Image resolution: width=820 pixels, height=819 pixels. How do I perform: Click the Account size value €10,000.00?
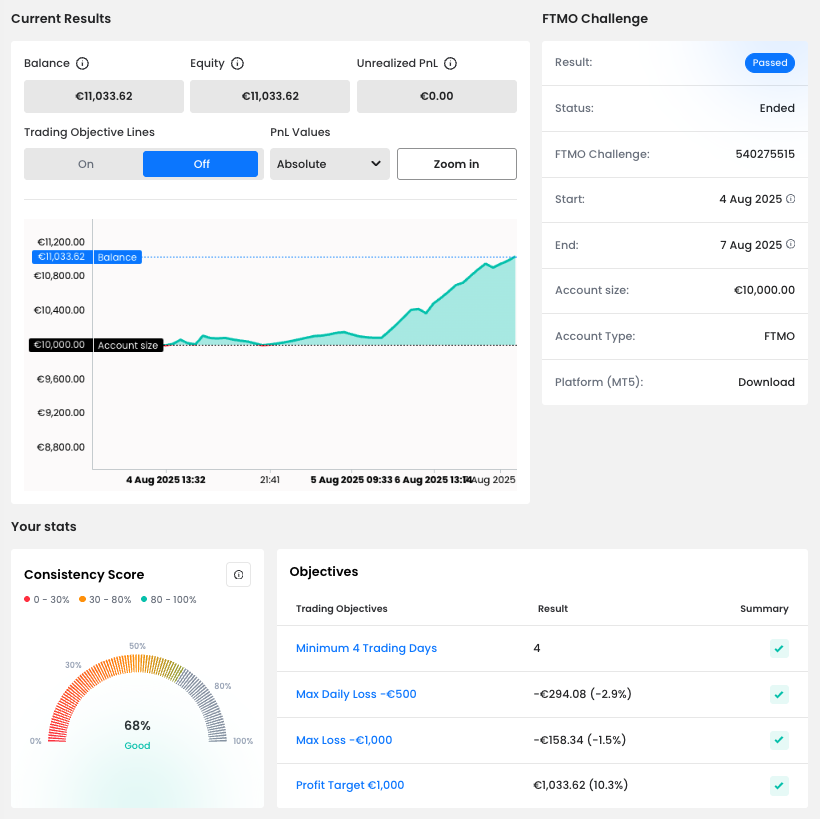[765, 290]
